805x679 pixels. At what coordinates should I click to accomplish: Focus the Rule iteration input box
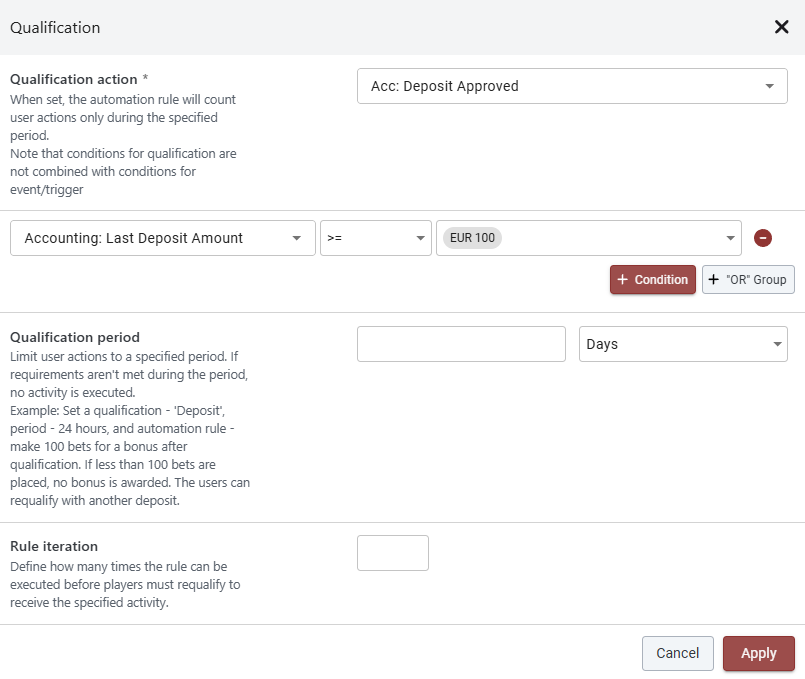coord(392,553)
